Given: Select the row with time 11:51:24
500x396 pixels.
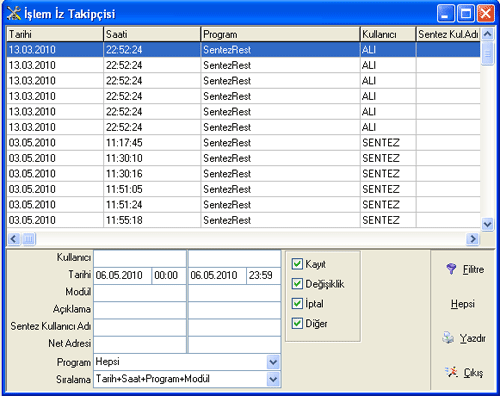Looking at the screenshot, I should click(243, 205).
